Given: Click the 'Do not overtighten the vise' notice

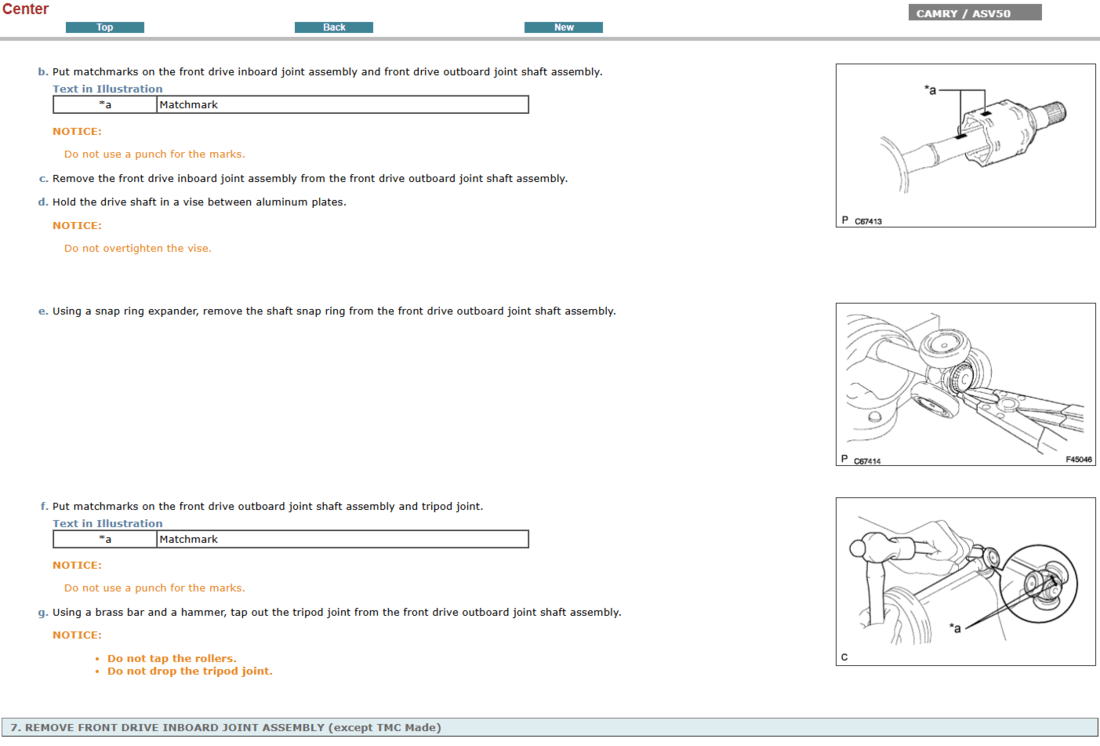Looking at the screenshot, I should tap(138, 248).
